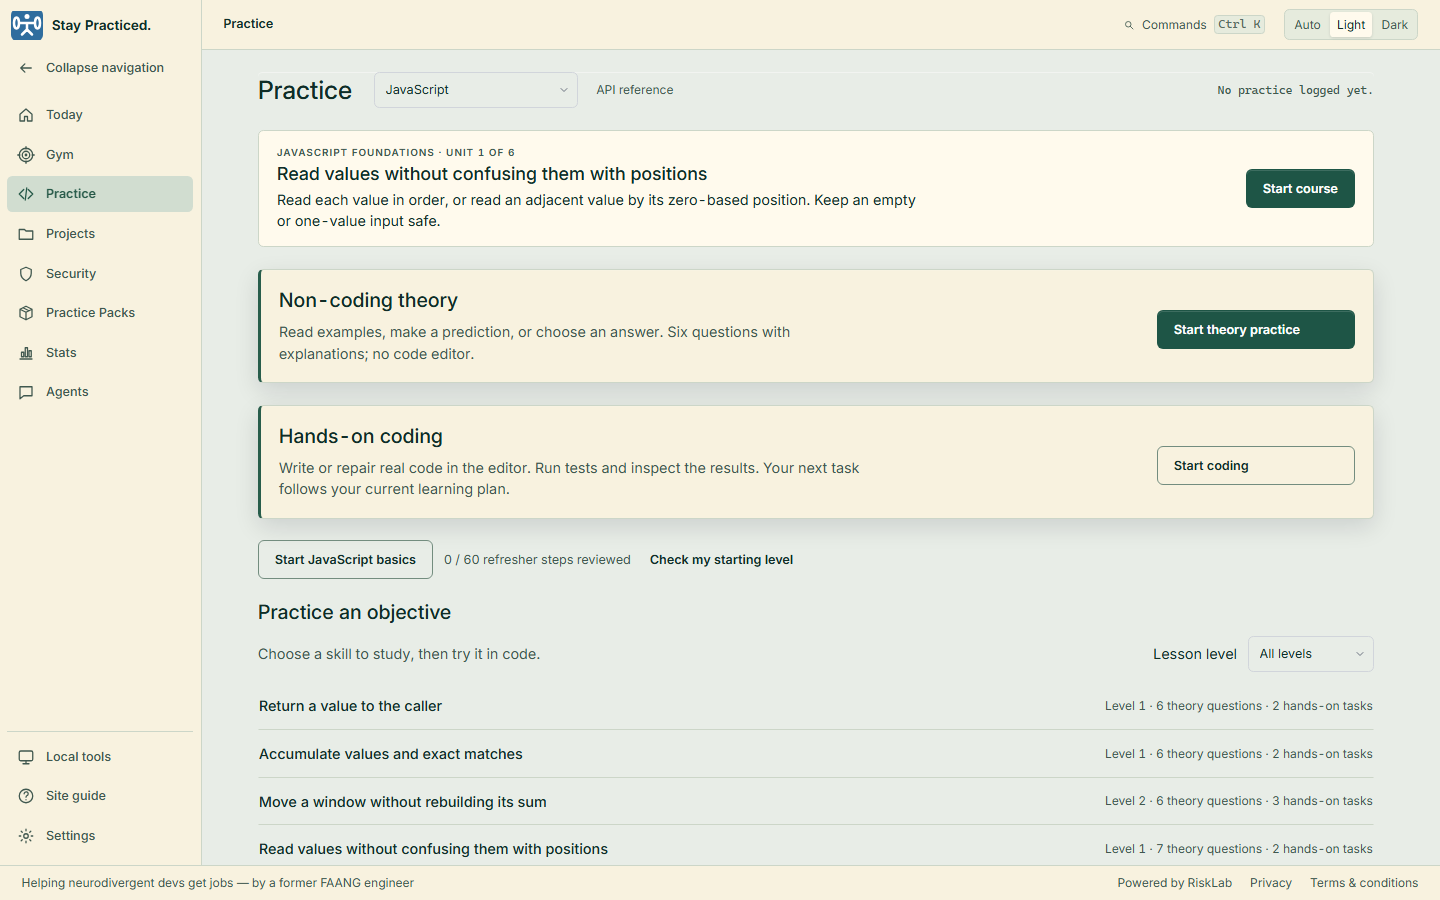This screenshot has width=1440, height=900.
Task: Go to Today in the sidebar
Action: [x=100, y=115]
